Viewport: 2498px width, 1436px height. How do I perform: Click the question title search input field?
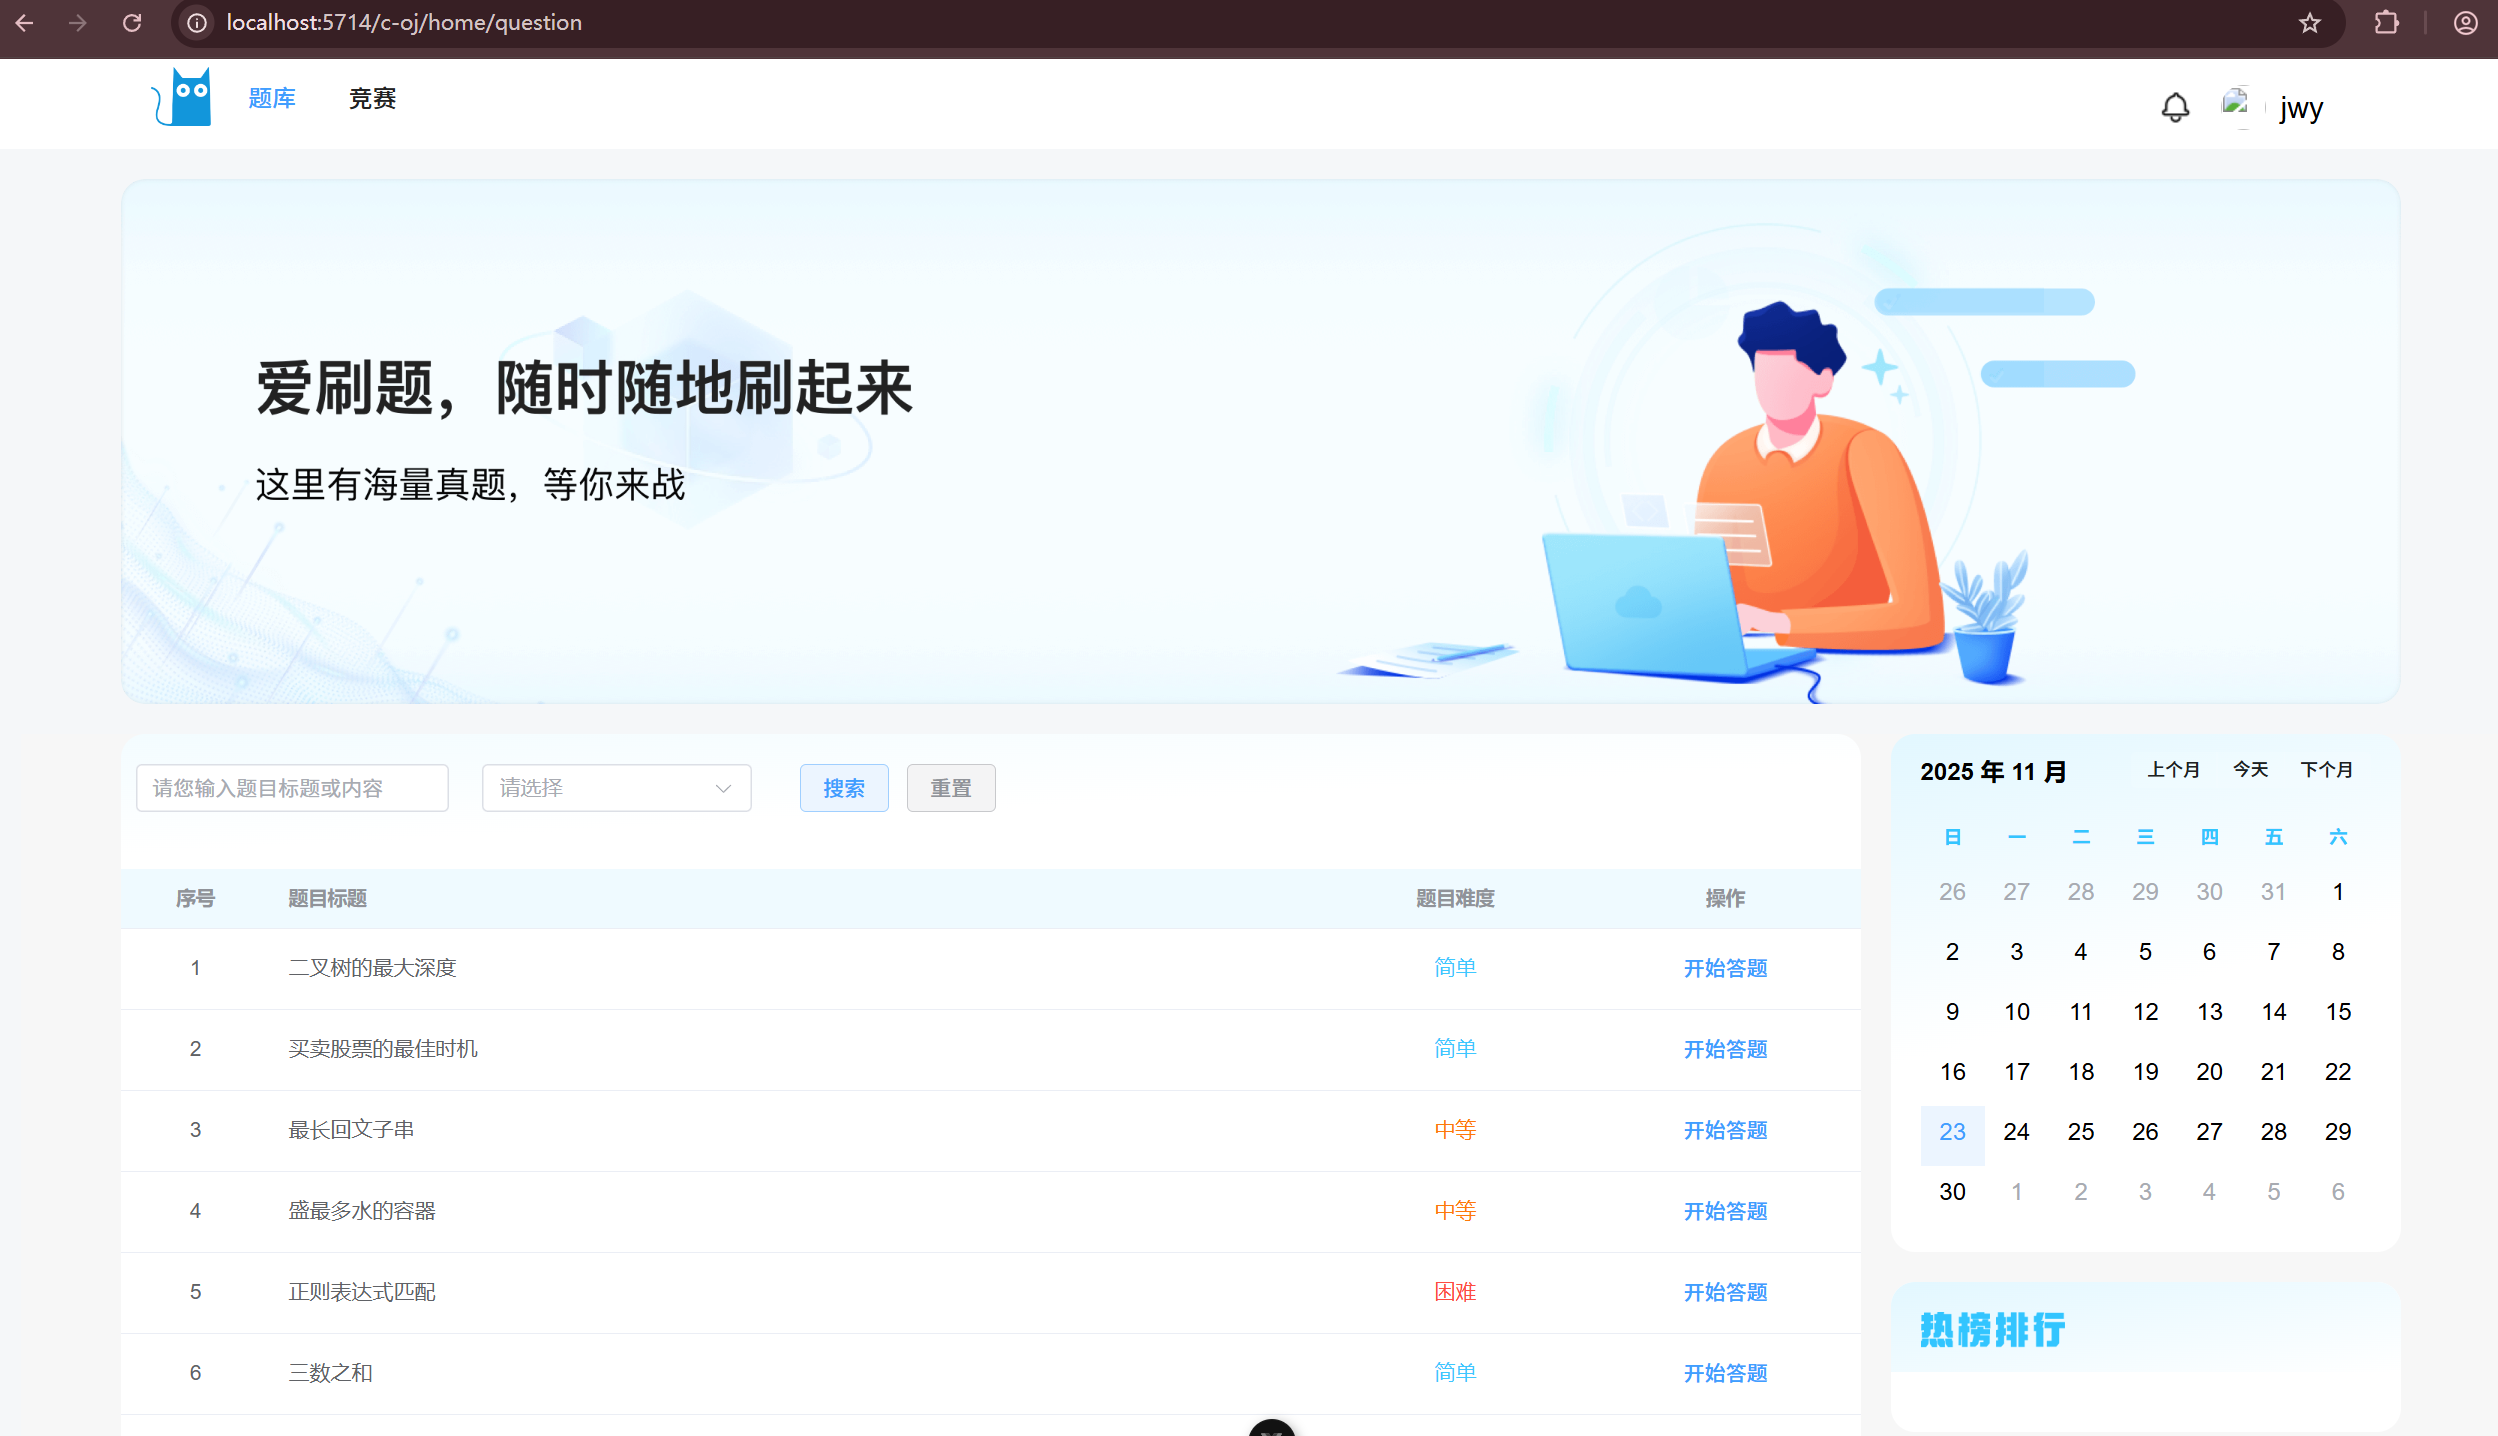(x=291, y=788)
